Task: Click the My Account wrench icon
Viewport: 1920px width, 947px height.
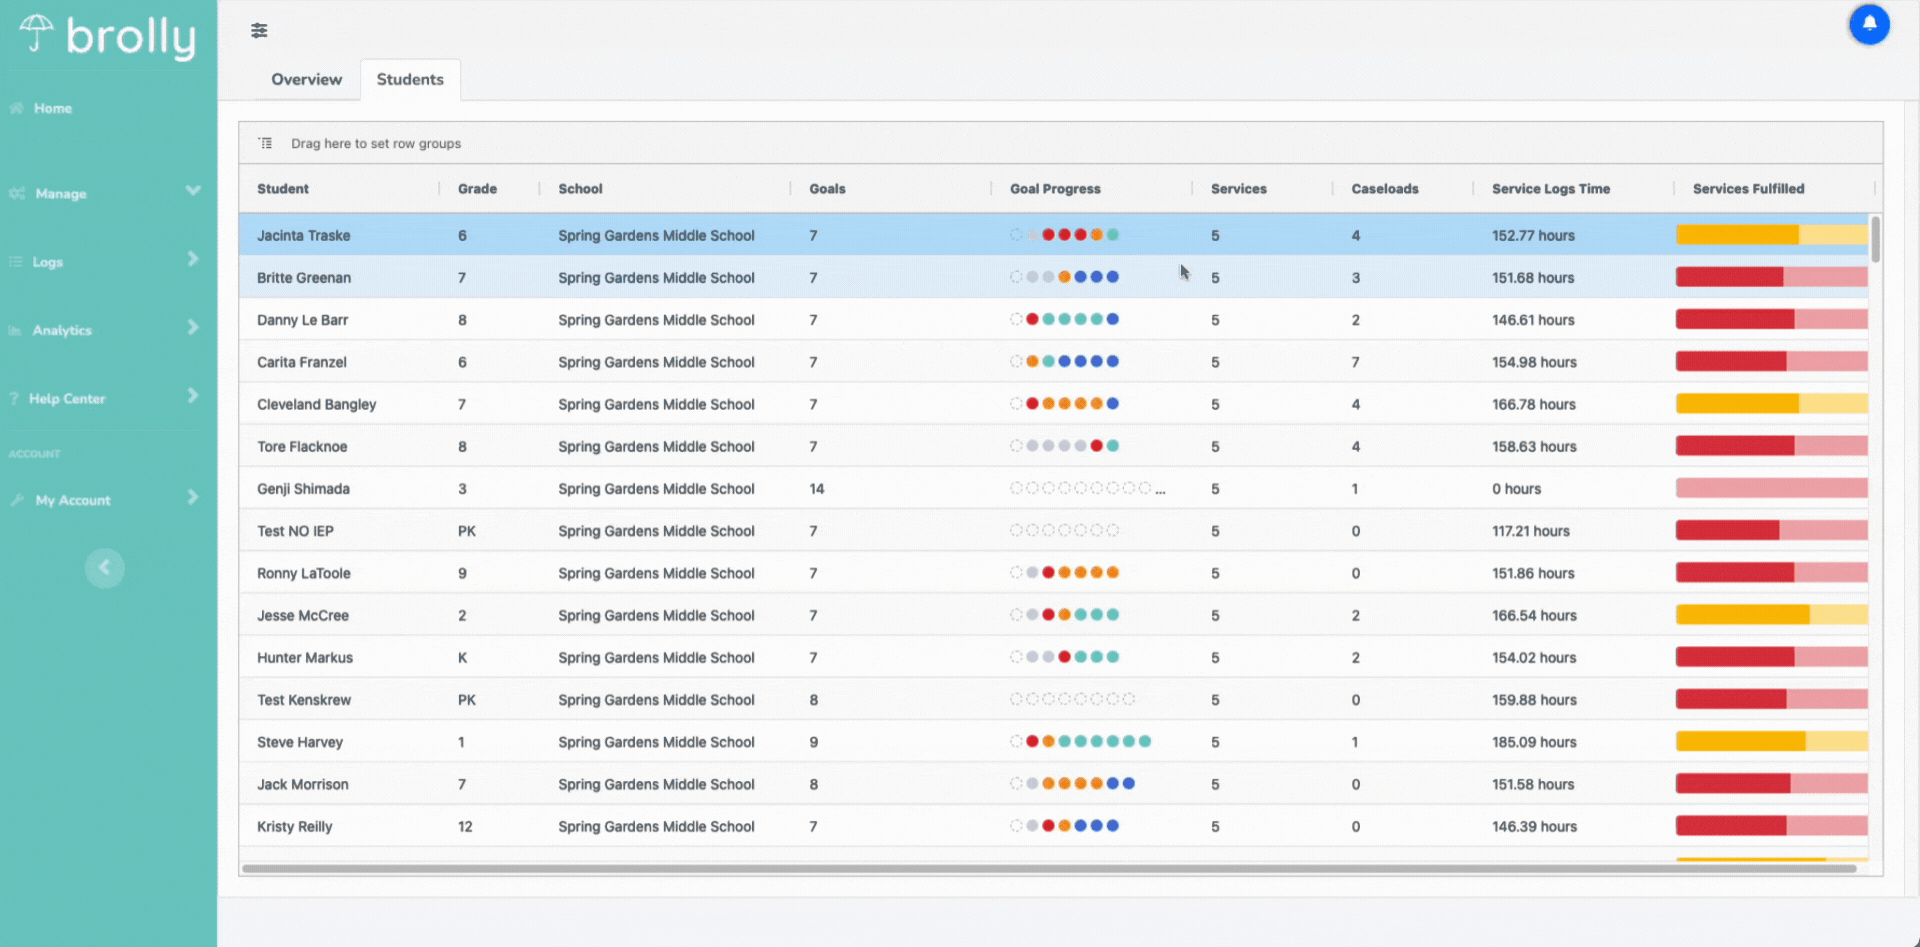Action: click(x=17, y=500)
